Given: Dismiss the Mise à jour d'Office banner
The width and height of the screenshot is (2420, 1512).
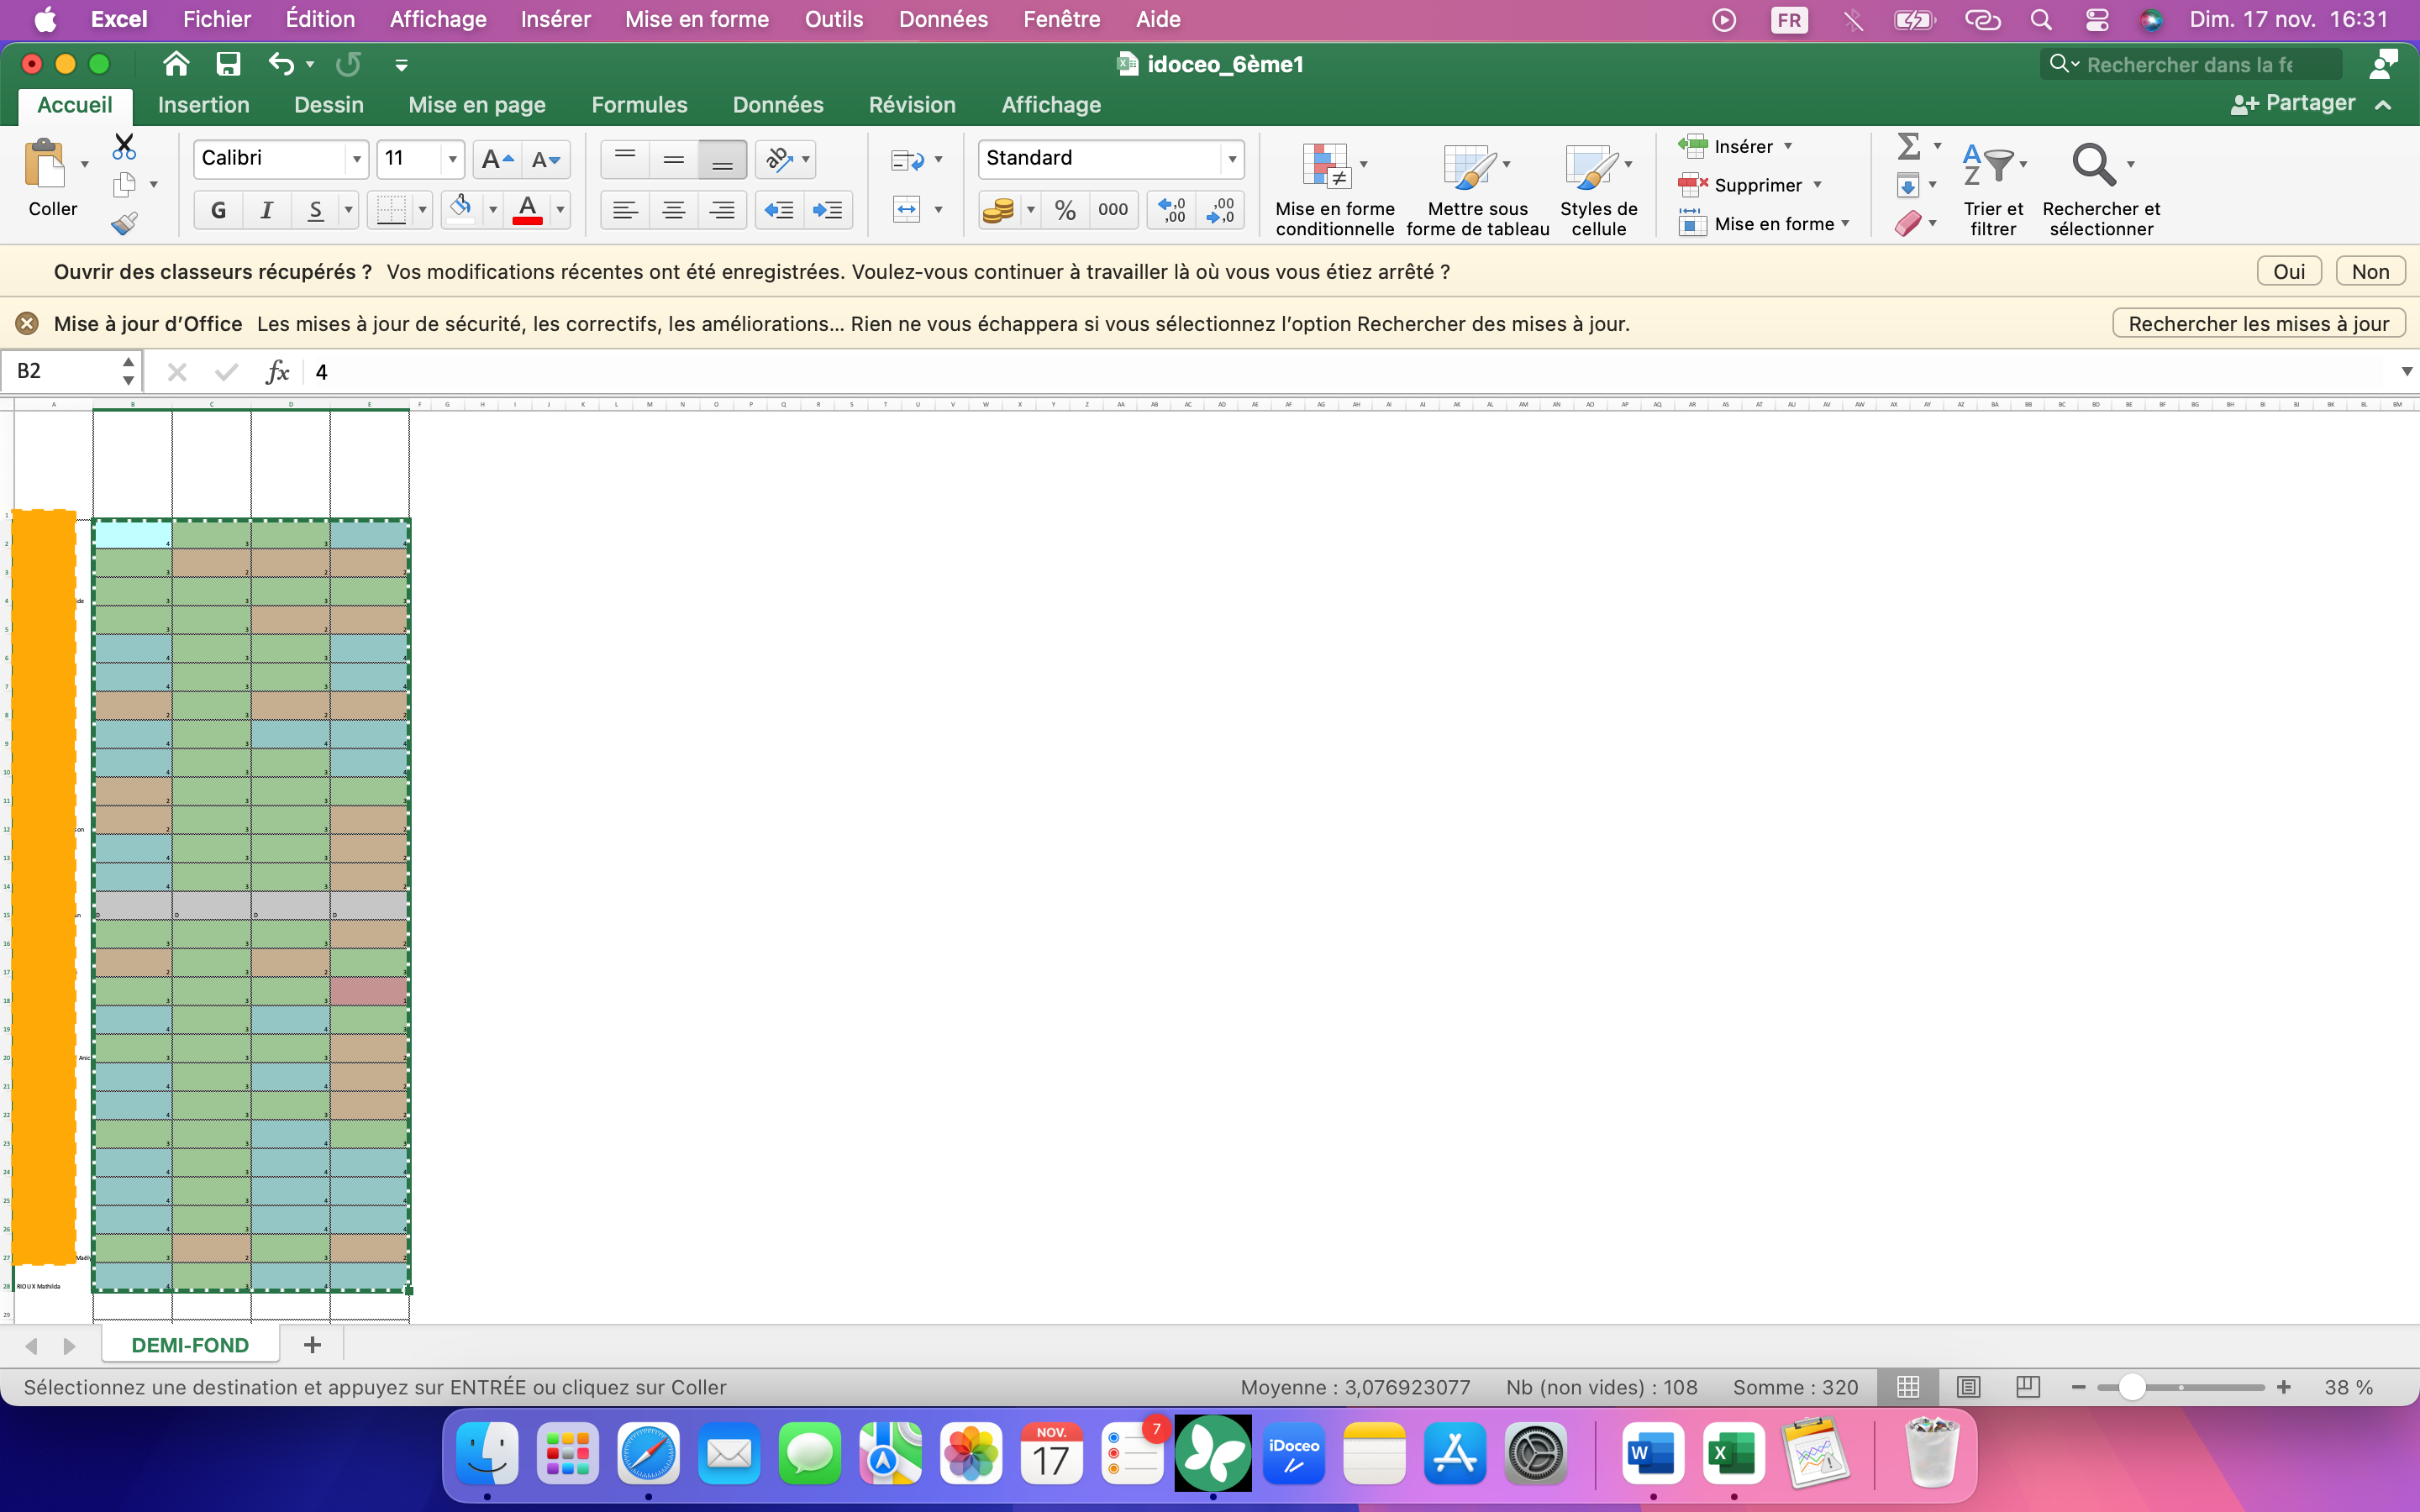Looking at the screenshot, I should pos(27,324).
